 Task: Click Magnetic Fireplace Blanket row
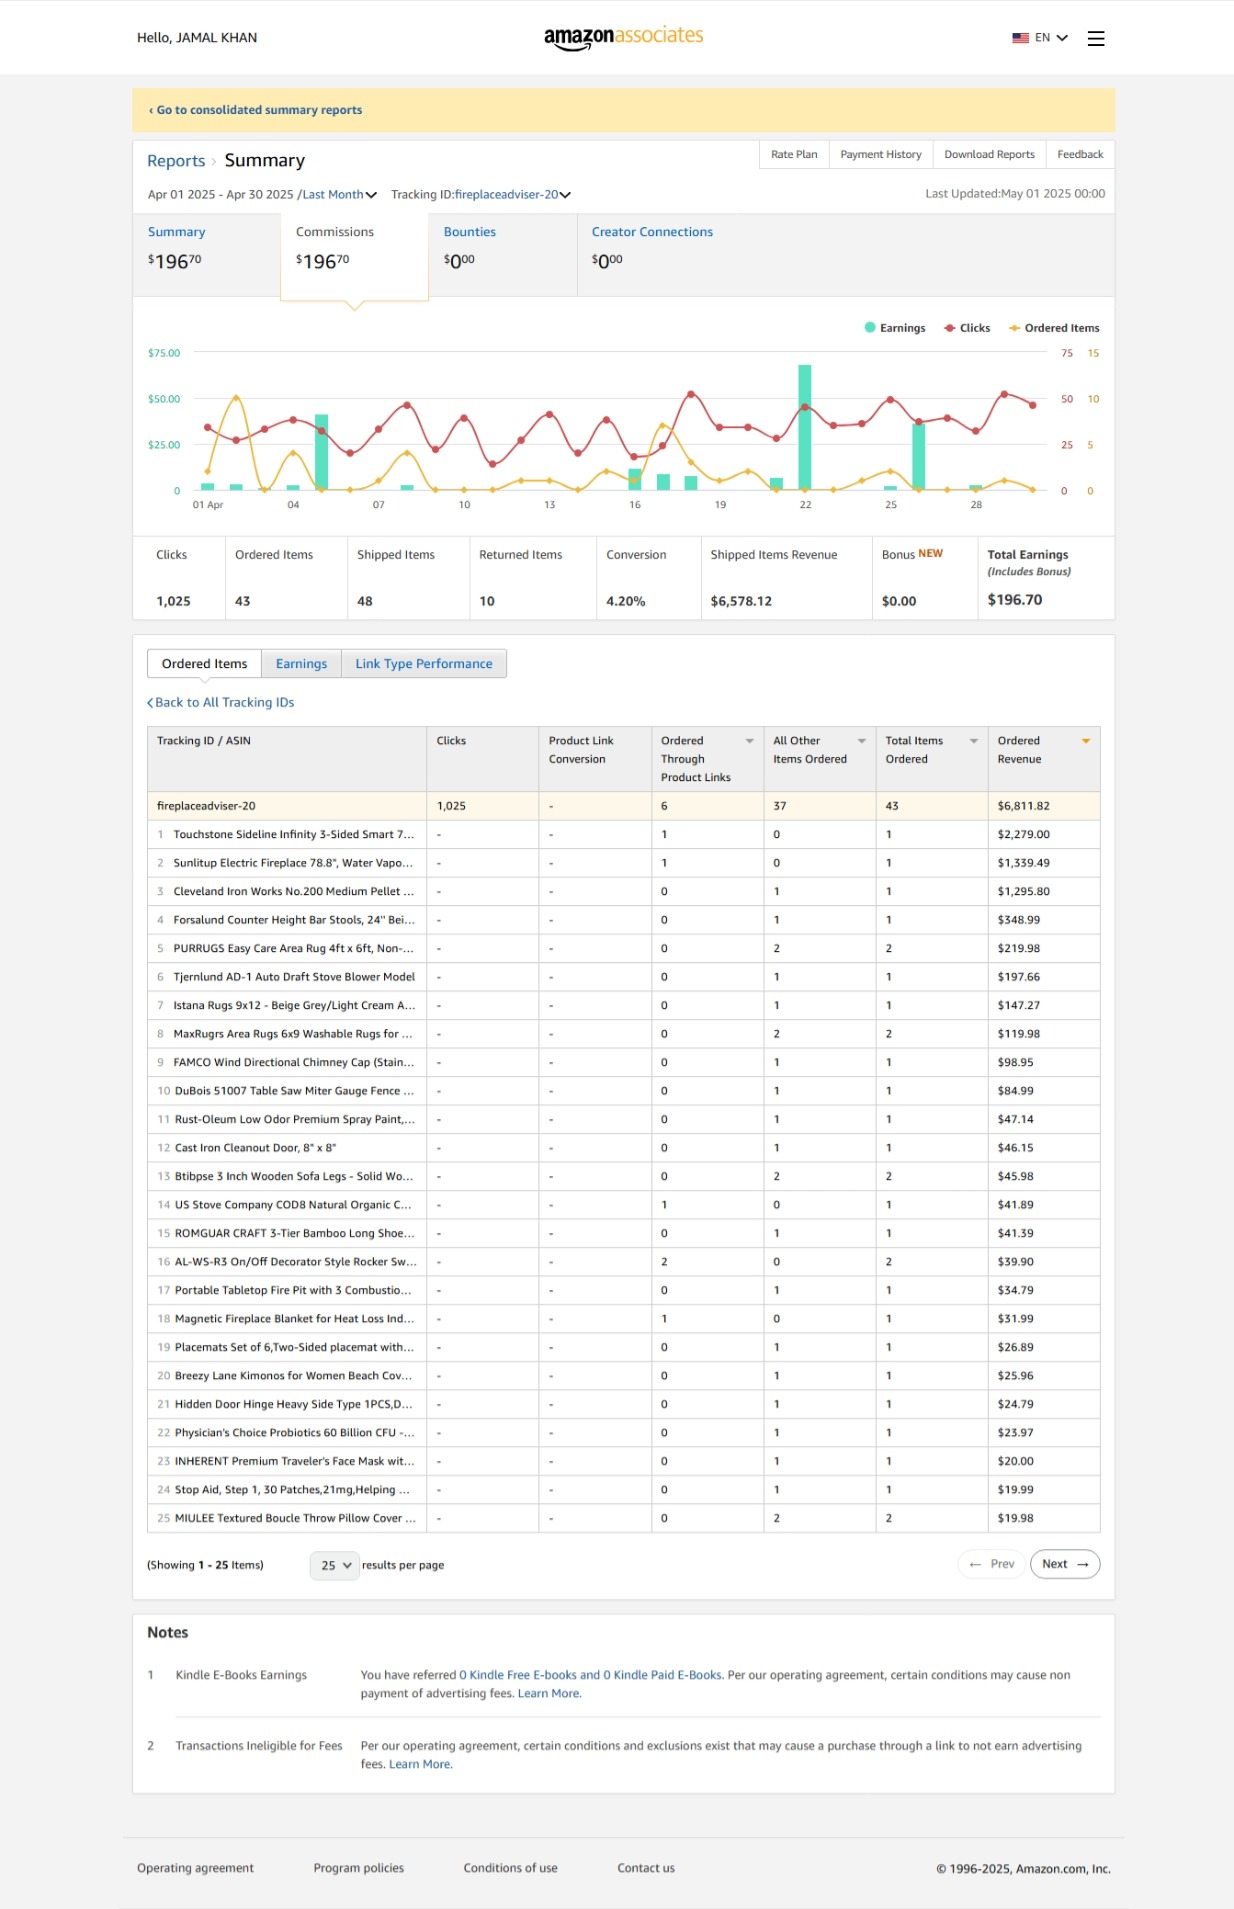[x=623, y=1319]
